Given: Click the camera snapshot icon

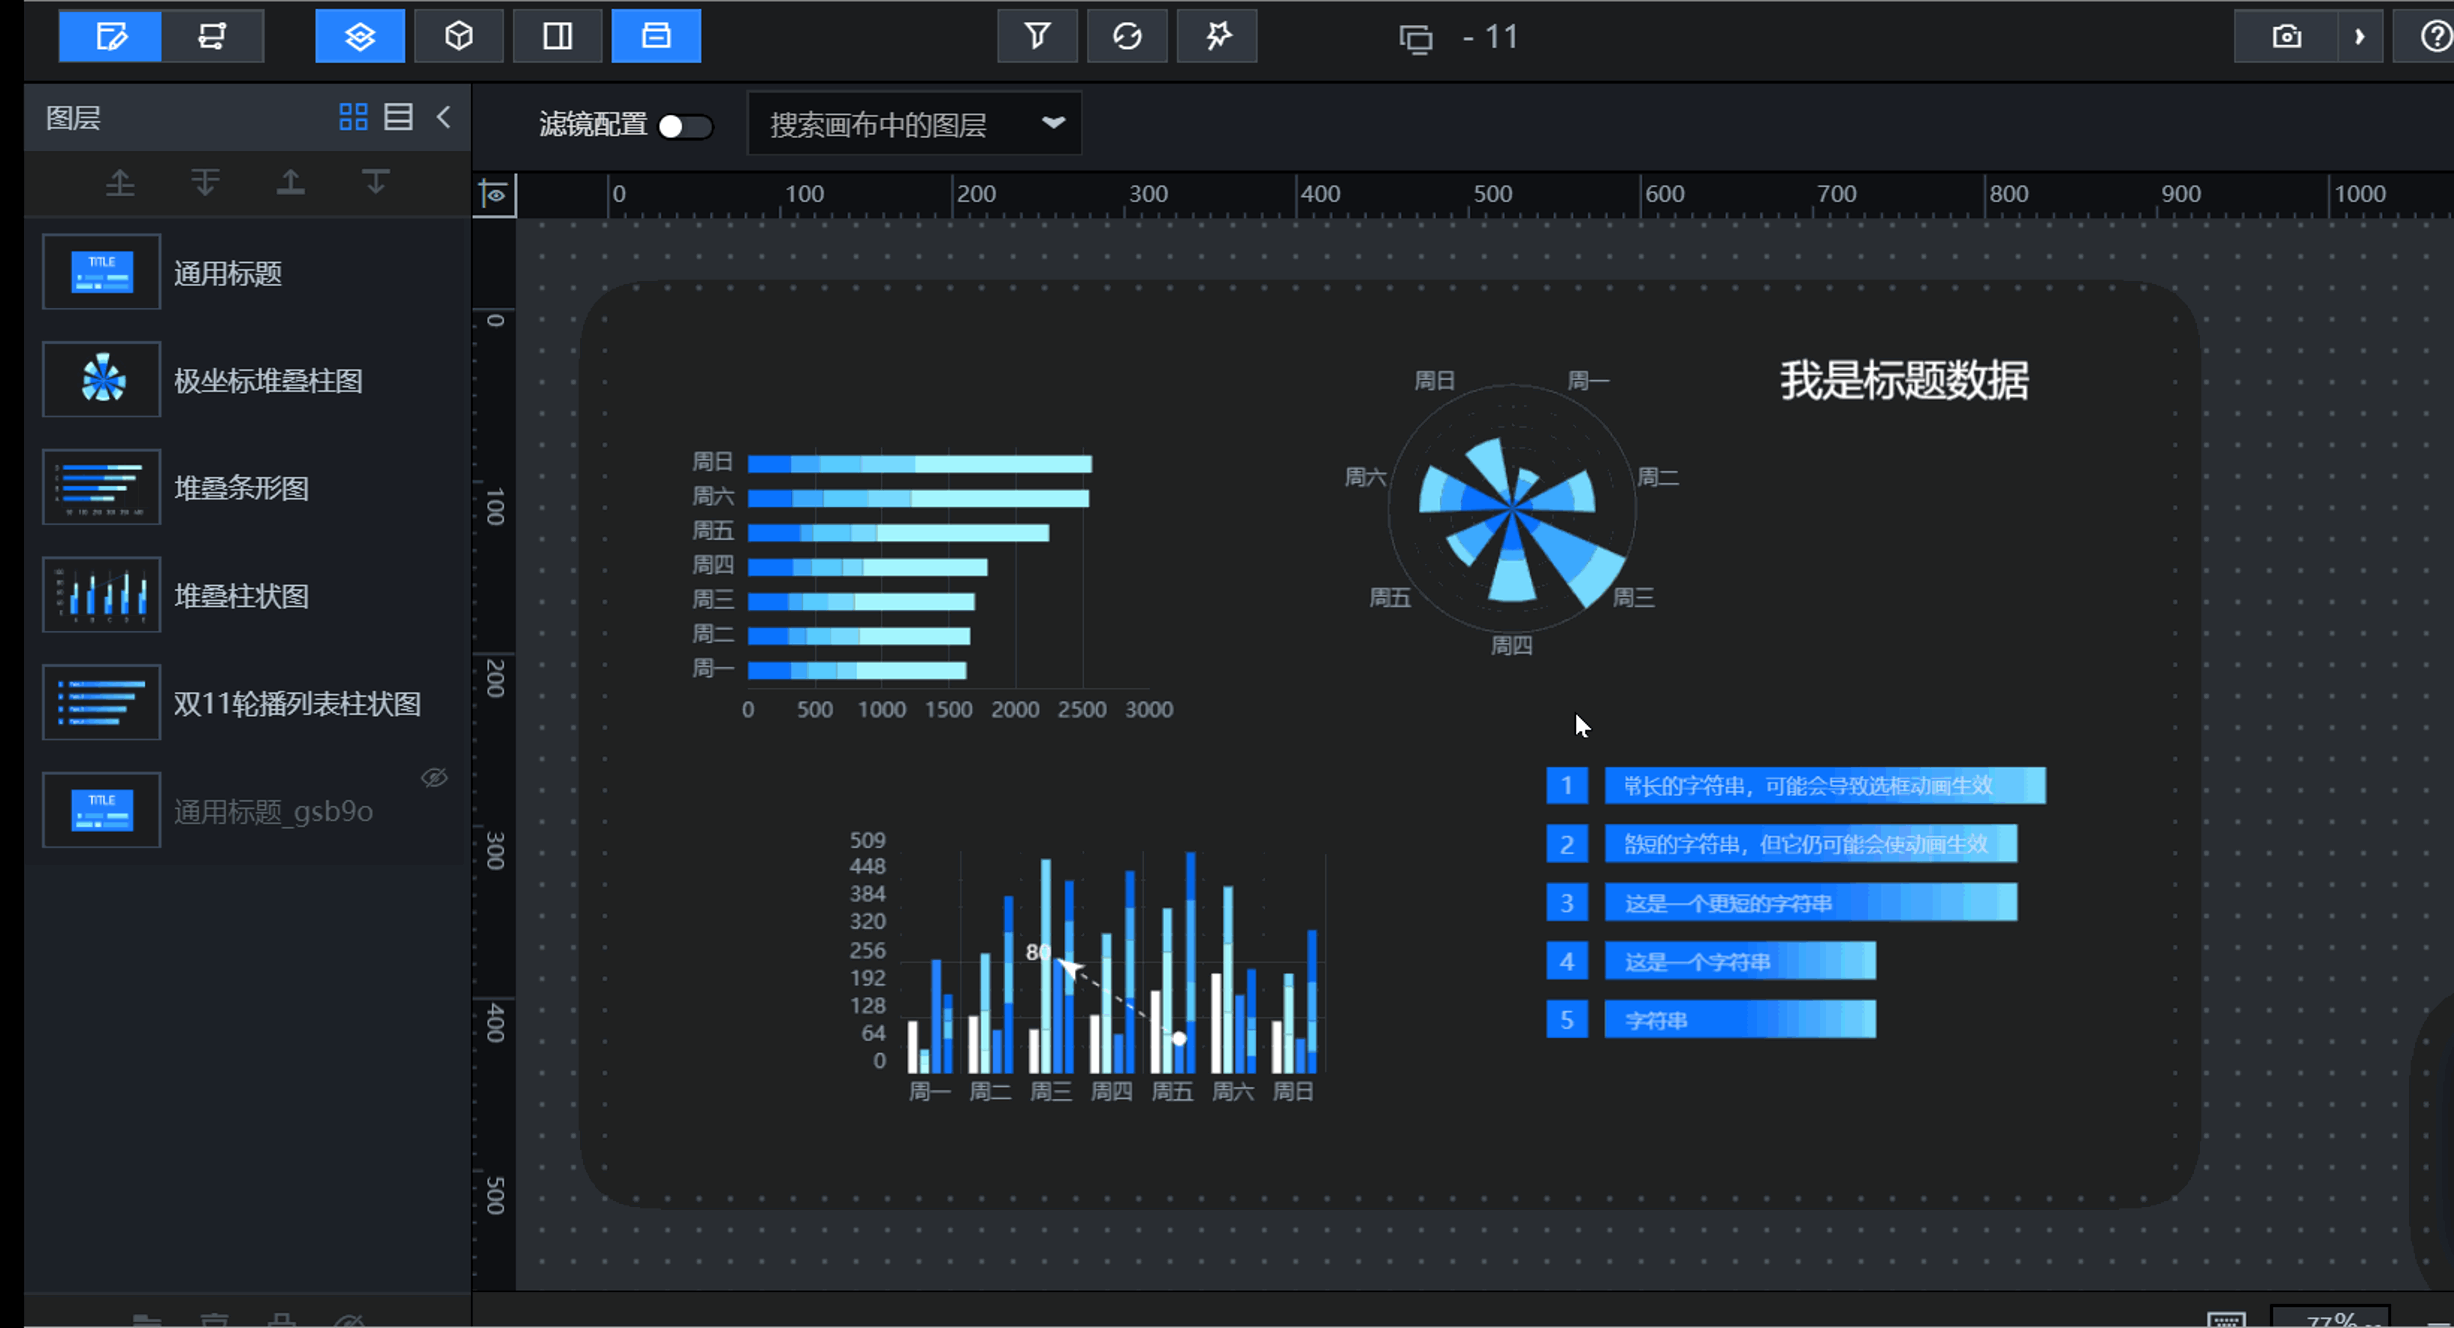Looking at the screenshot, I should pyautogui.click(x=2286, y=37).
